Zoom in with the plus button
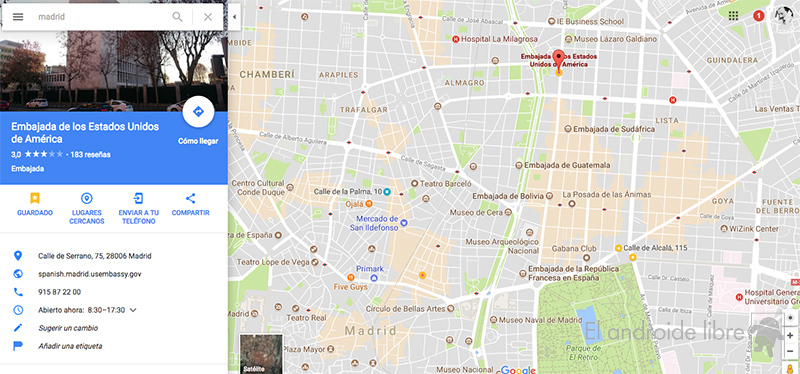The height and width of the screenshot is (374, 800). coord(790,336)
